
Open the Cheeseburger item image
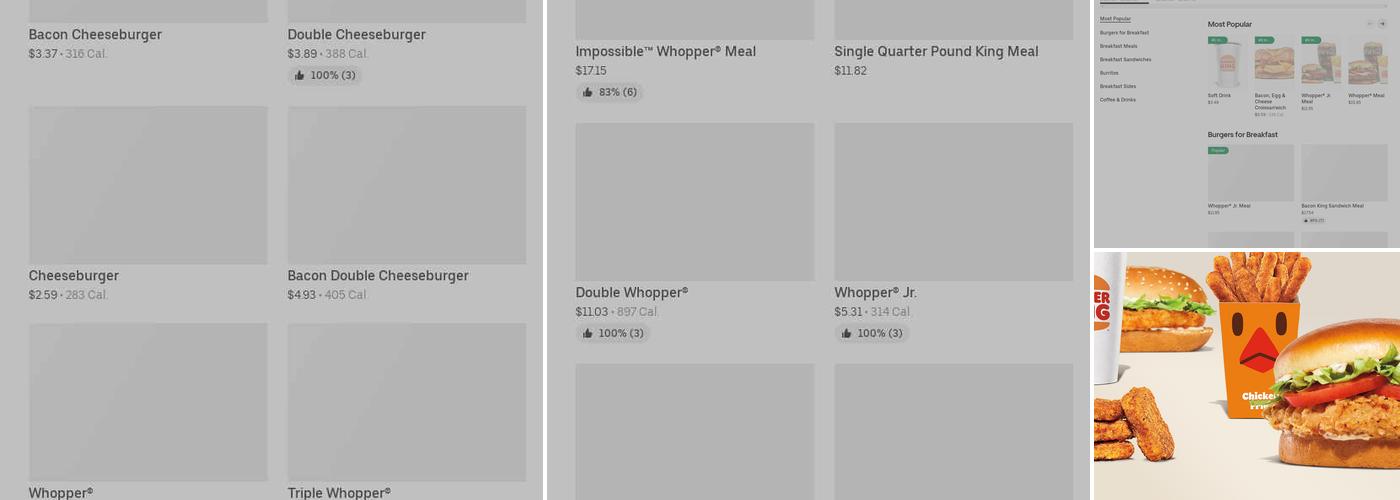pos(148,185)
